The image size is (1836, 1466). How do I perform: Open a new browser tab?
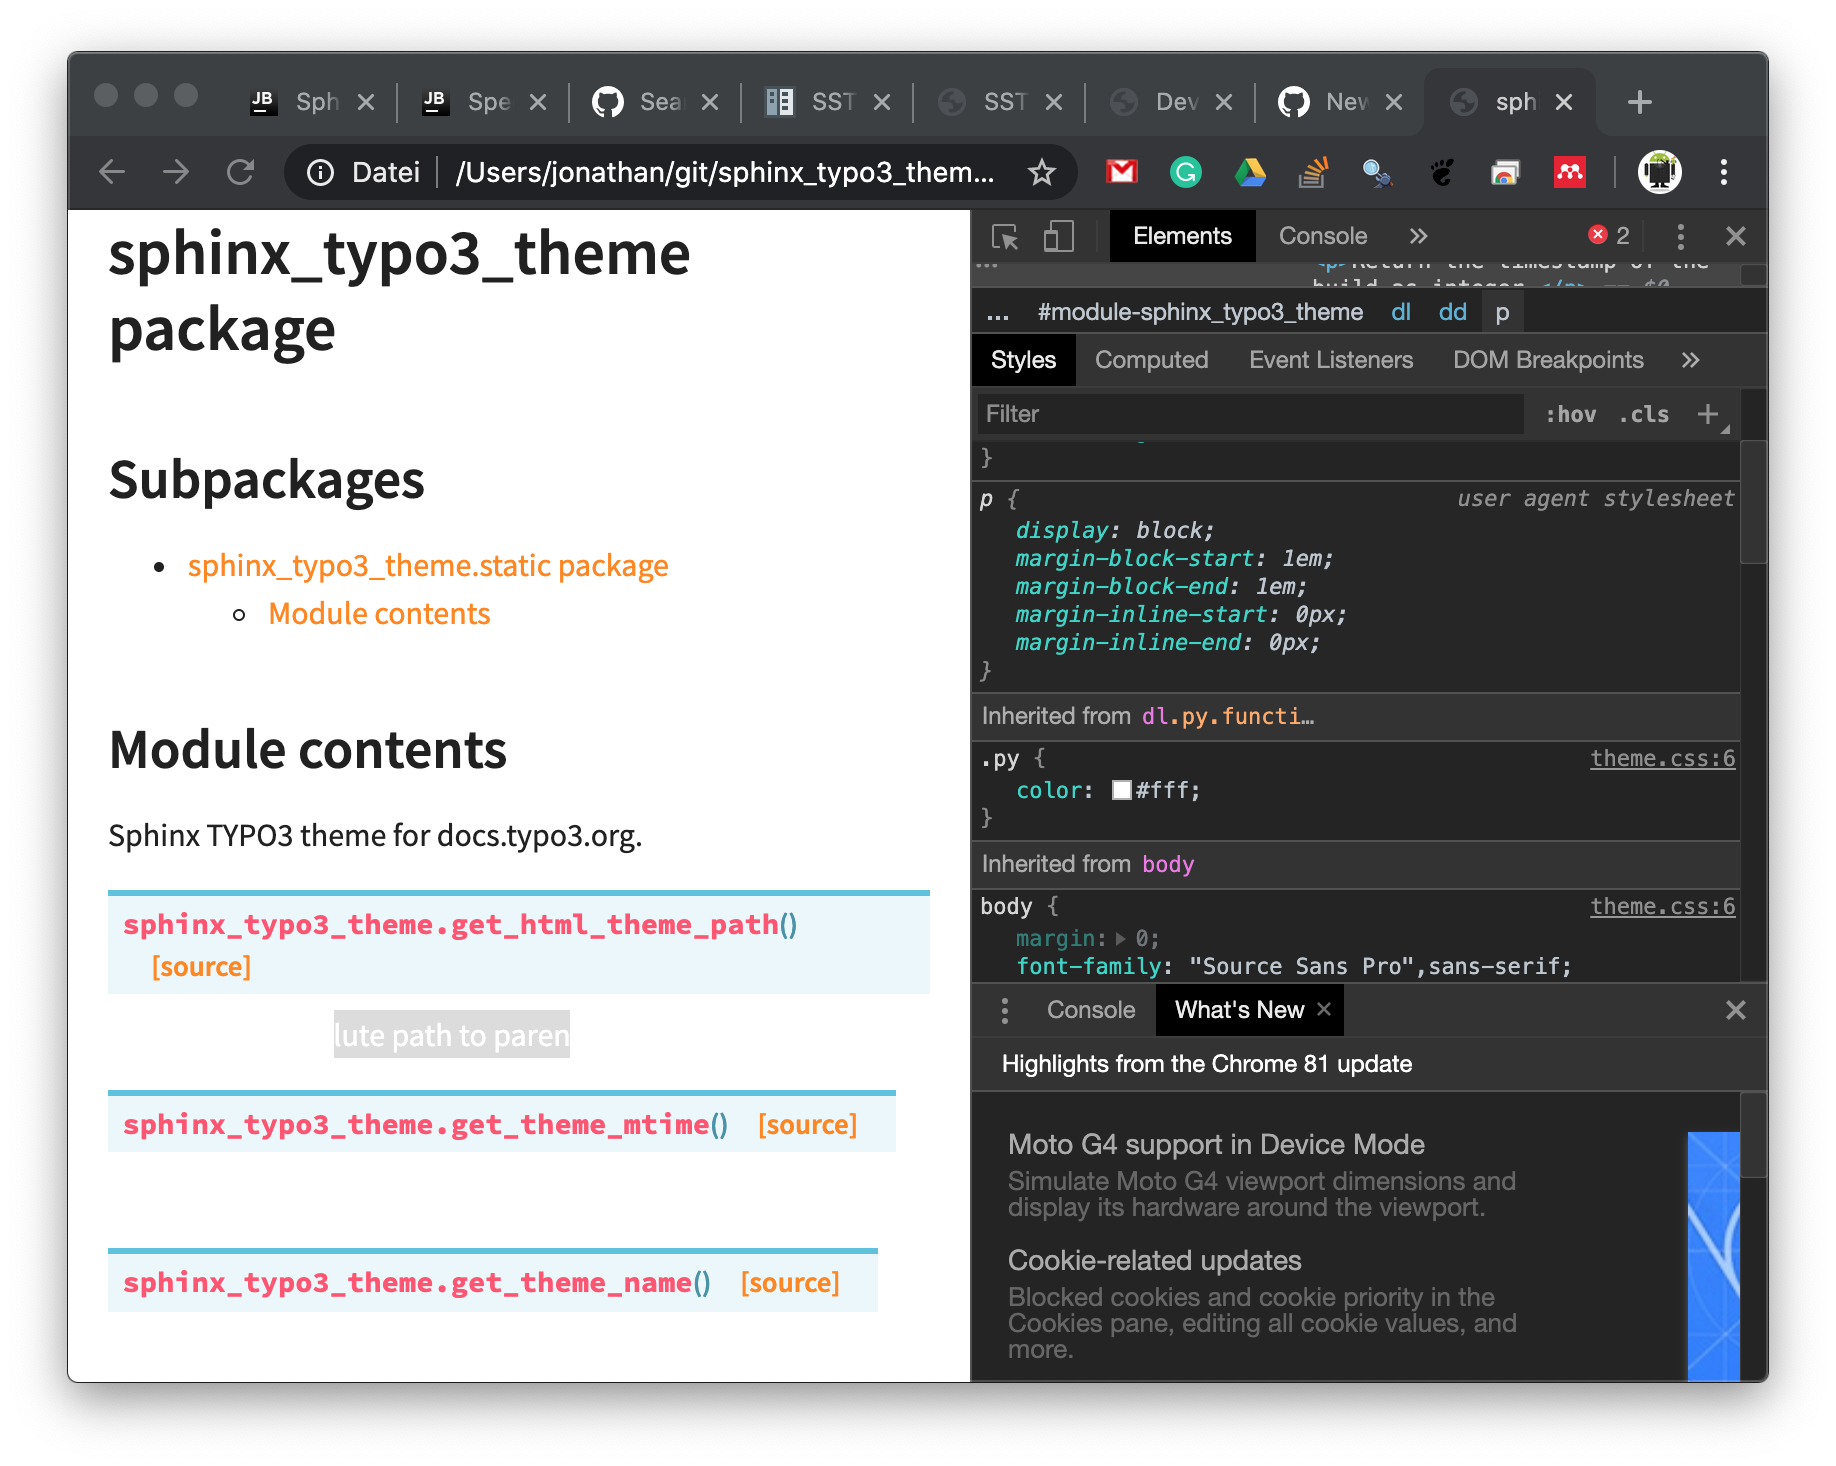click(x=1640, y=102)
